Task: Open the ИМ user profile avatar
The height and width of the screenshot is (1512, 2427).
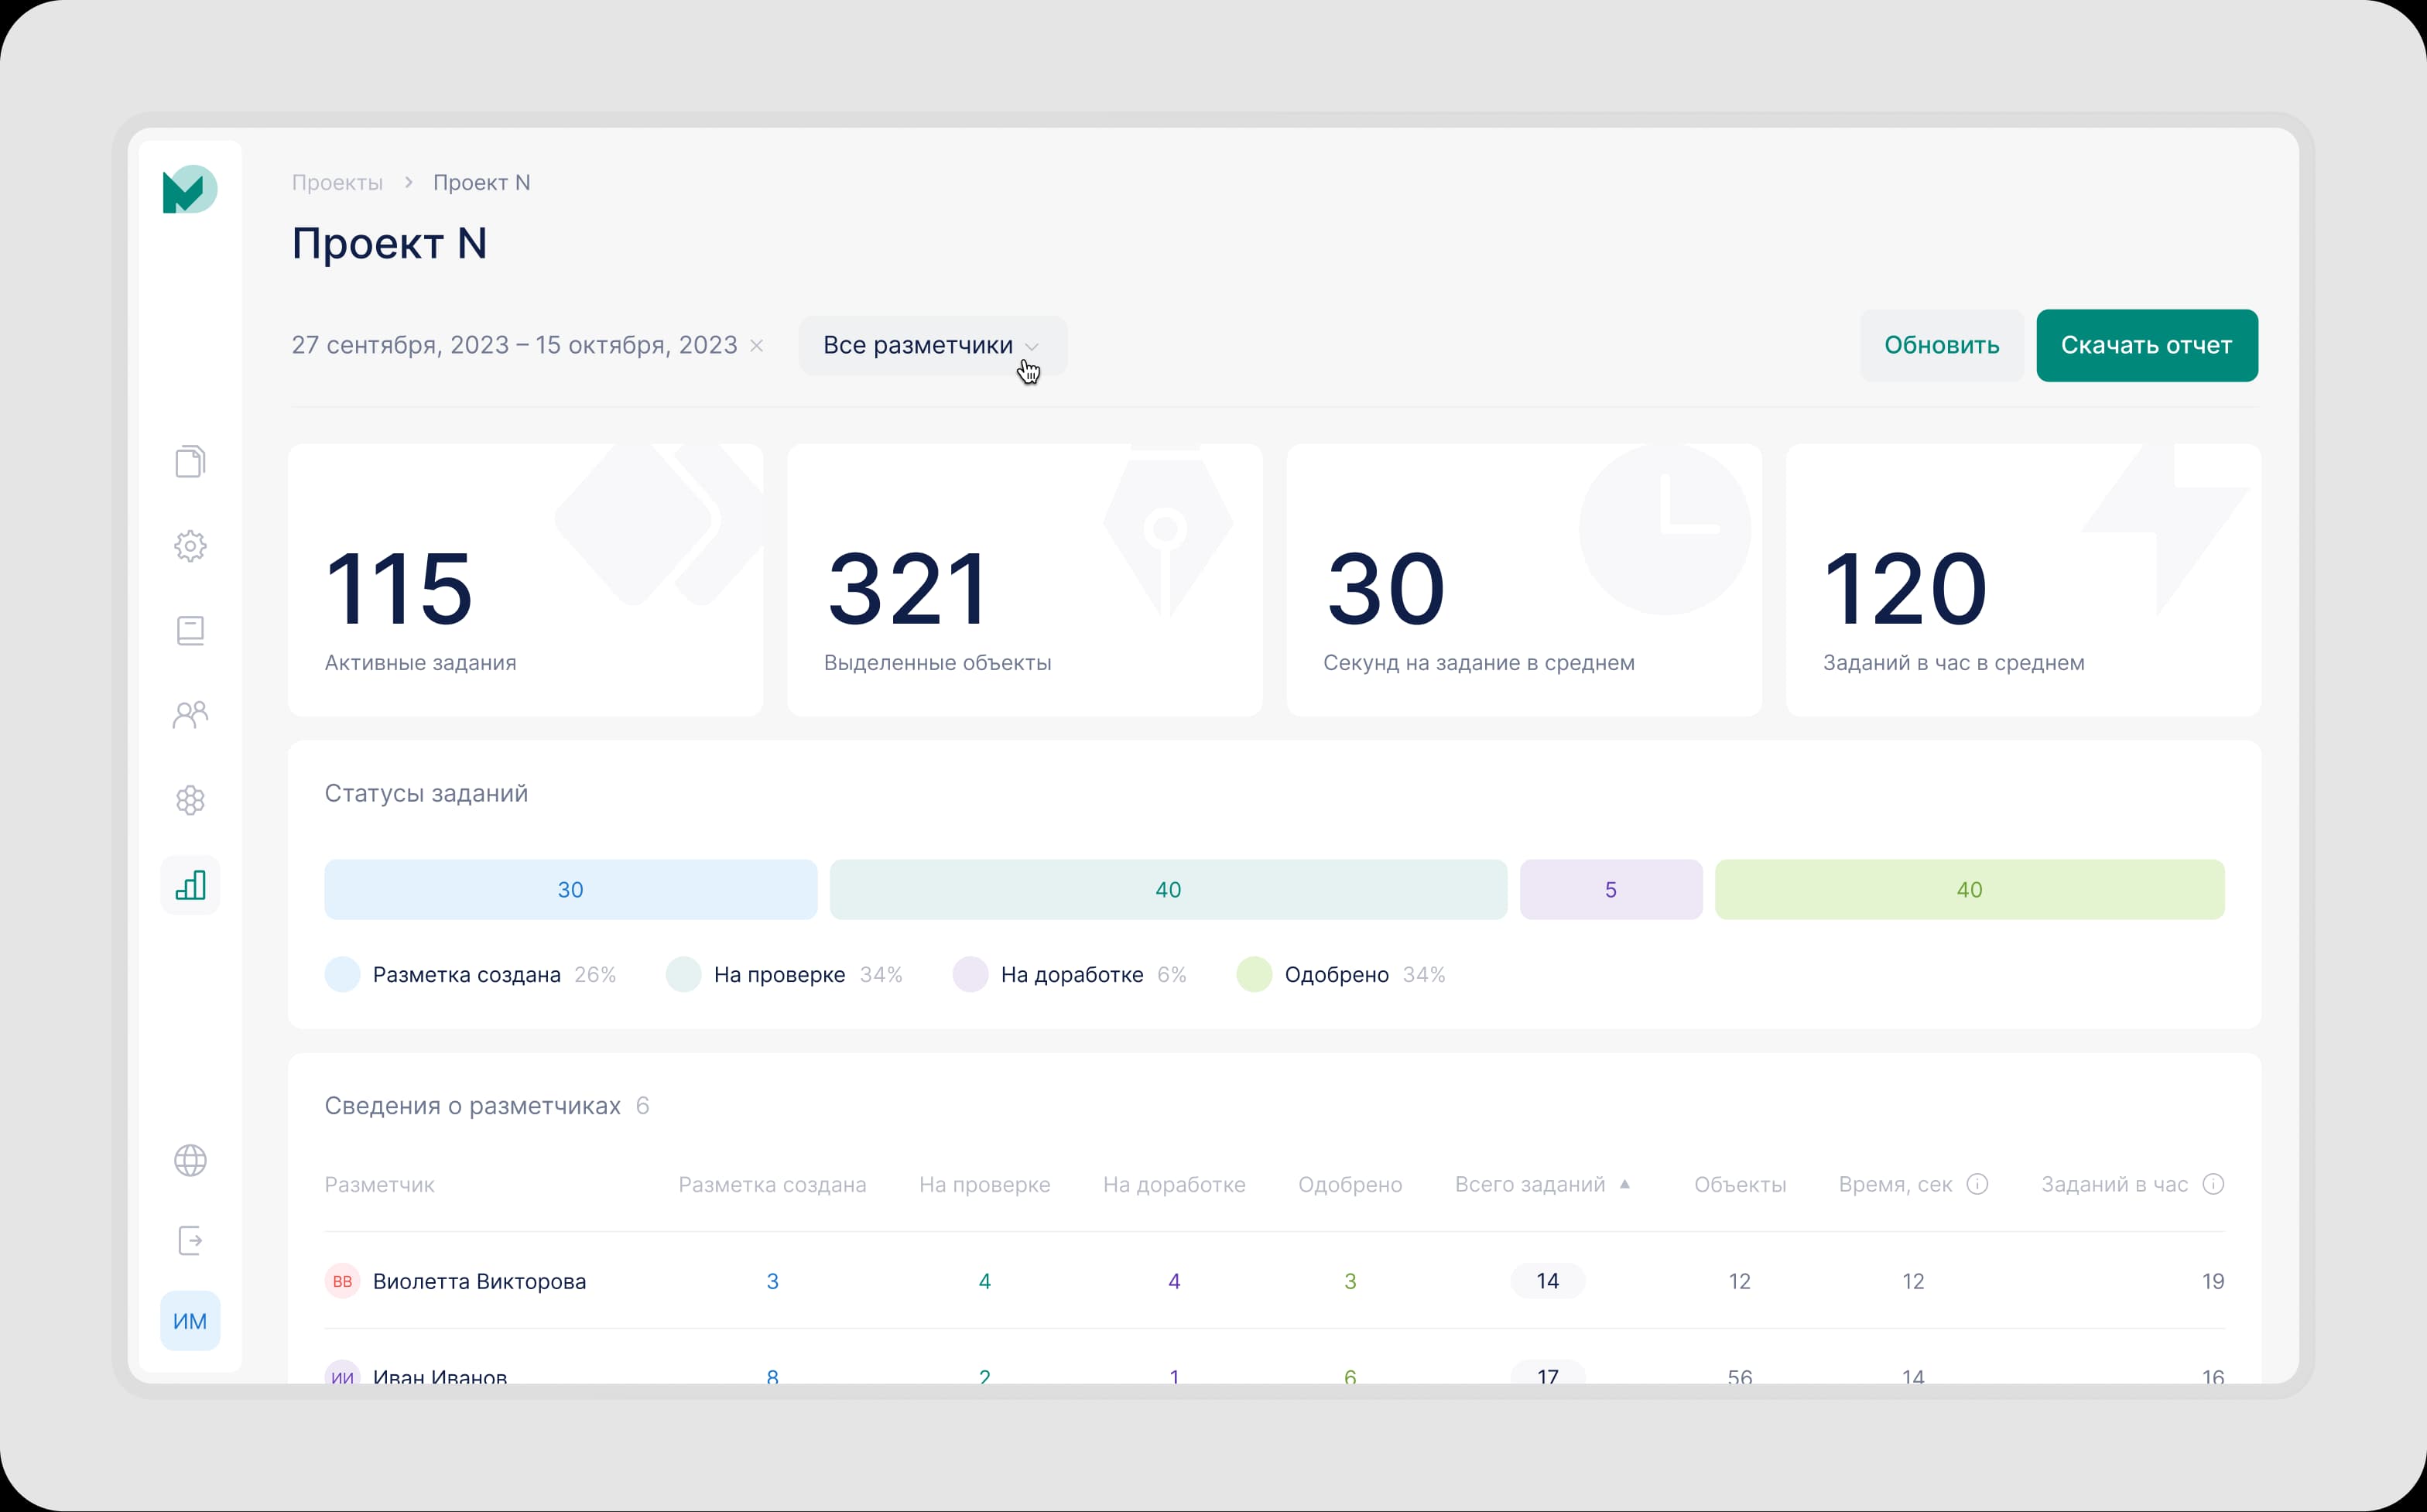Action: point(190,1321)
